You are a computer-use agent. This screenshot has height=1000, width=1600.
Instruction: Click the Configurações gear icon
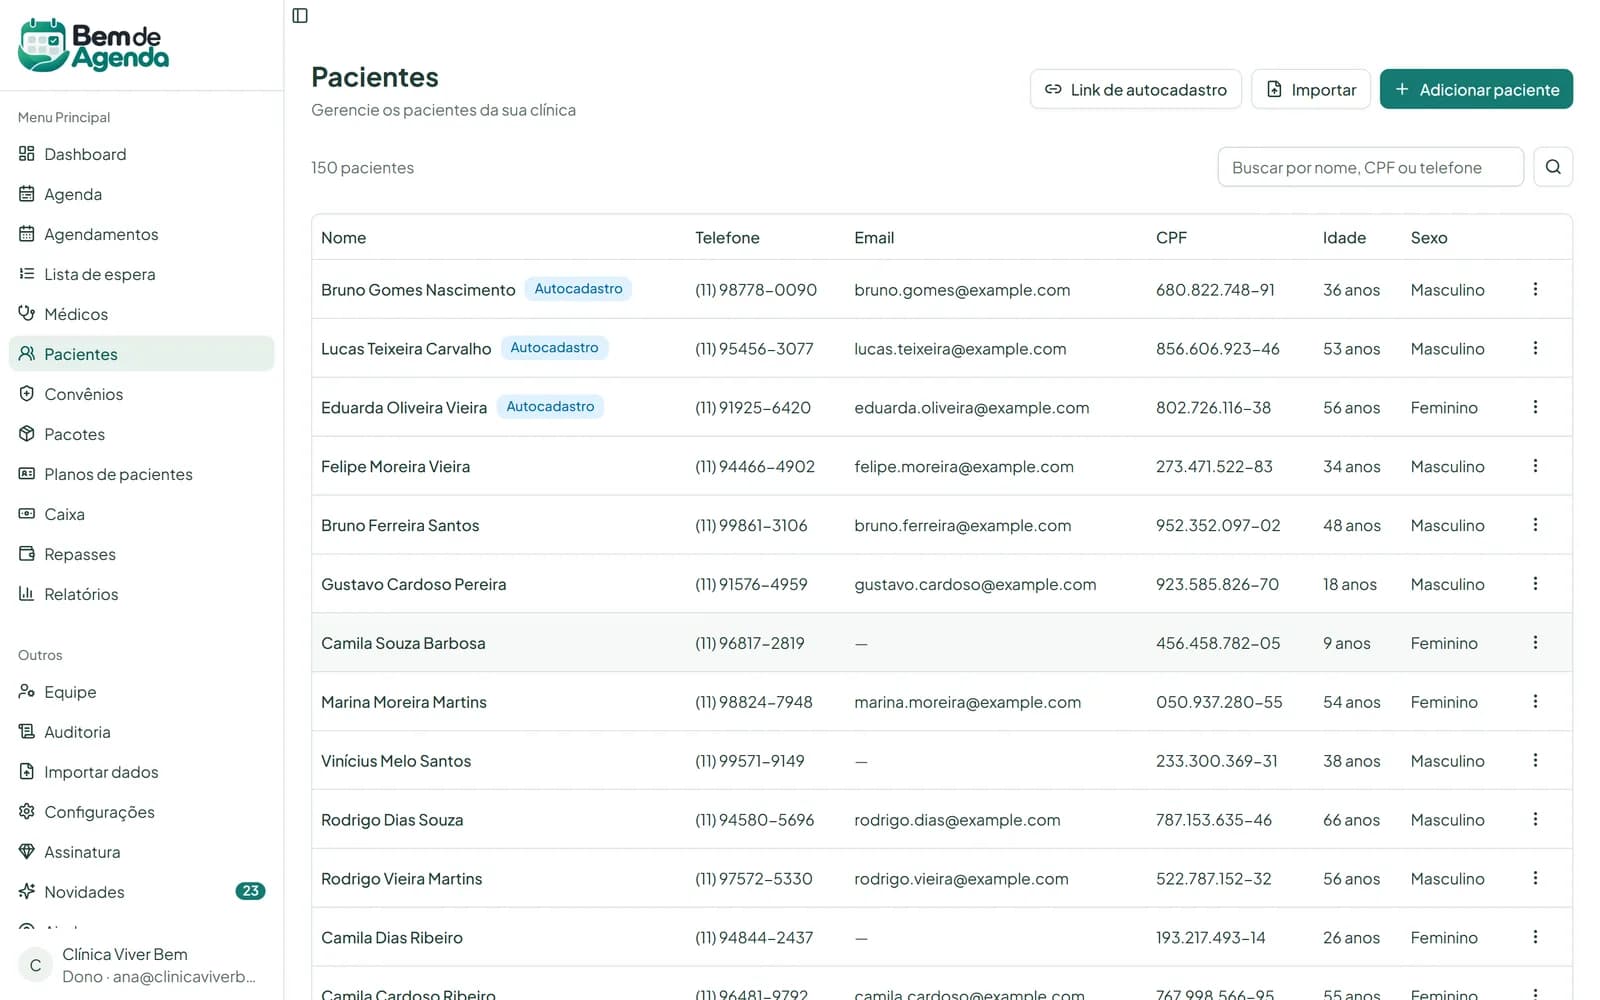tap(27, 812)
